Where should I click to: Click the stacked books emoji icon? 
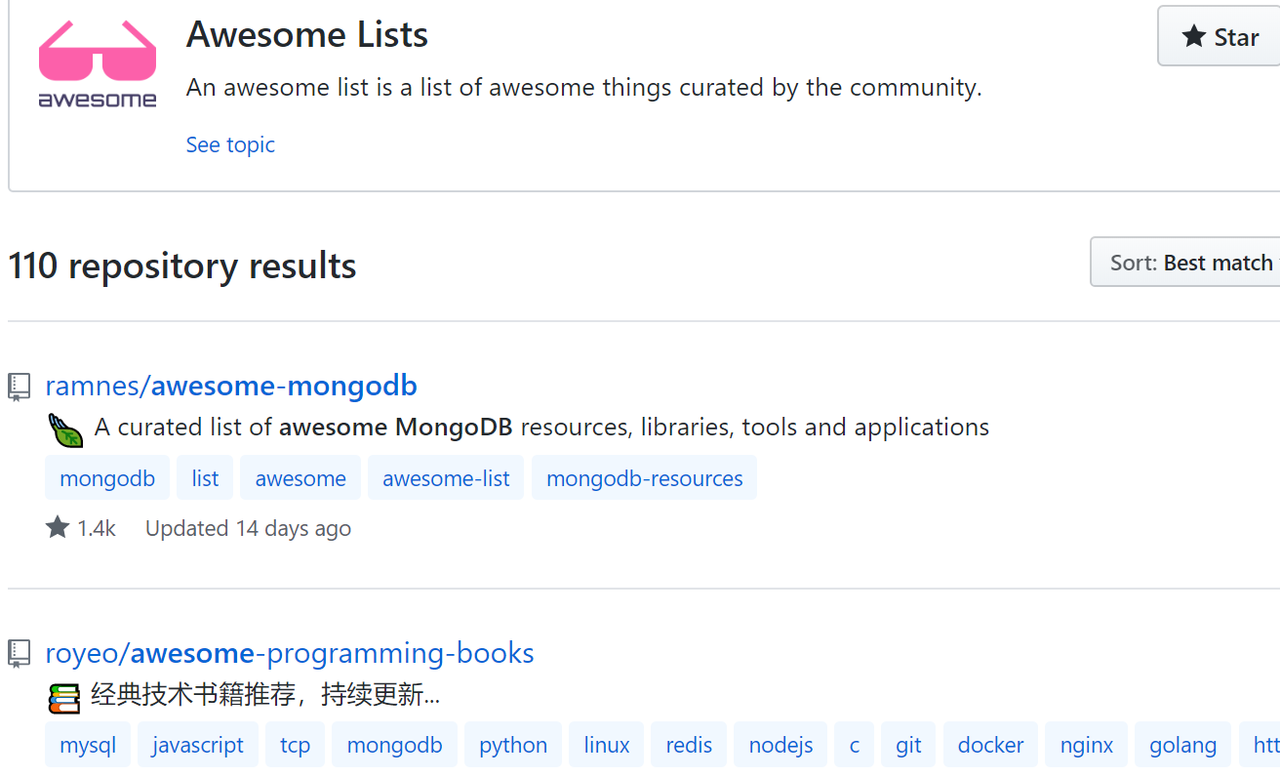click(x=64, y=697)
